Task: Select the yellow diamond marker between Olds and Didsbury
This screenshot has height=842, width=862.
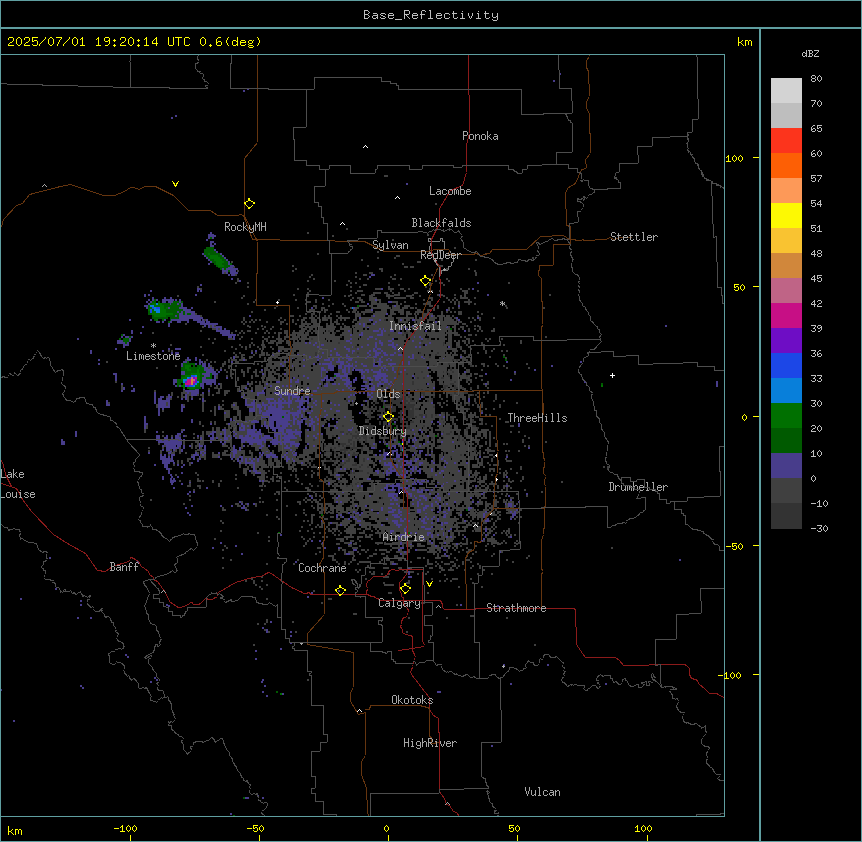Action: point(388,417)
